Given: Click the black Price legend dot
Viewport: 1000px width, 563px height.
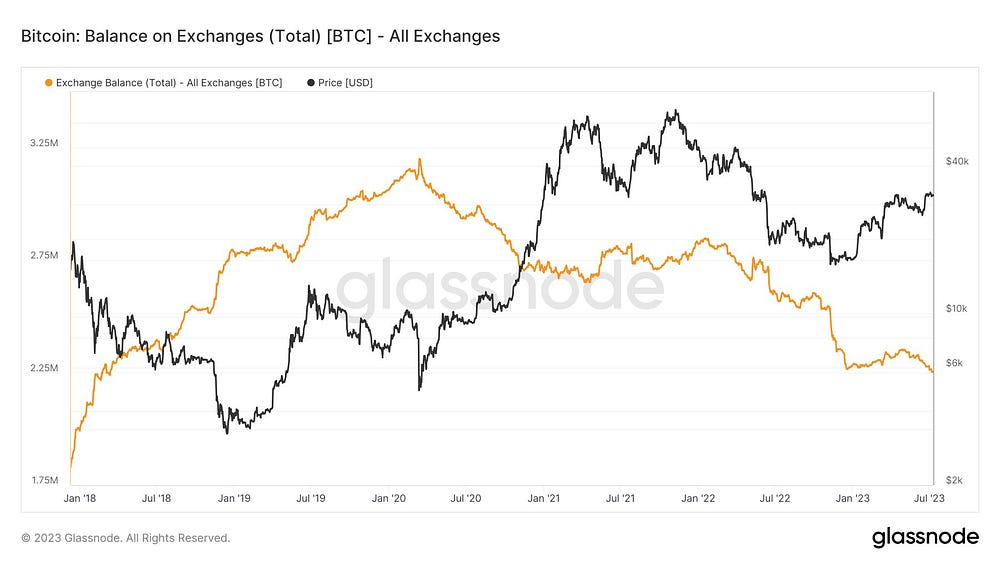Looking at the screenshot, I should click(x=311, y=83).
